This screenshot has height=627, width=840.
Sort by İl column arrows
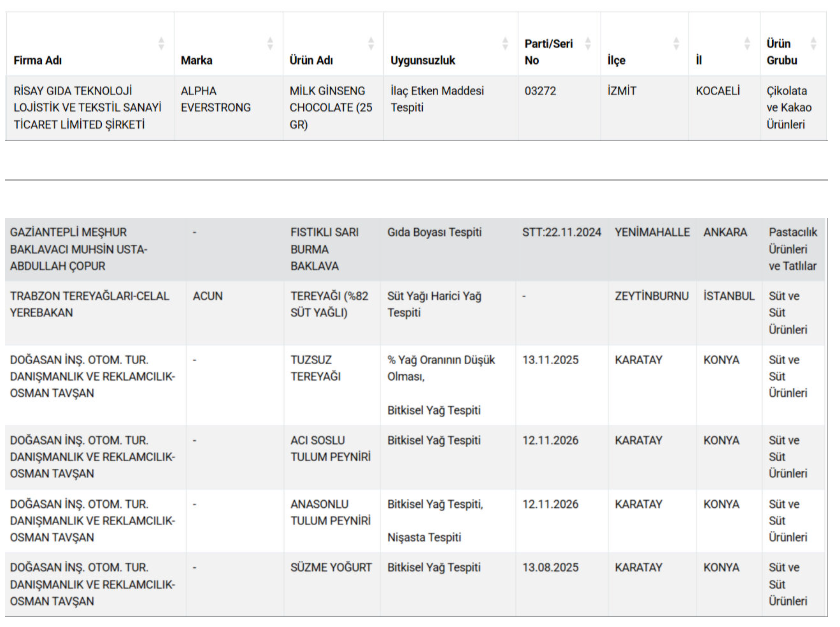(x=747, y=43)
